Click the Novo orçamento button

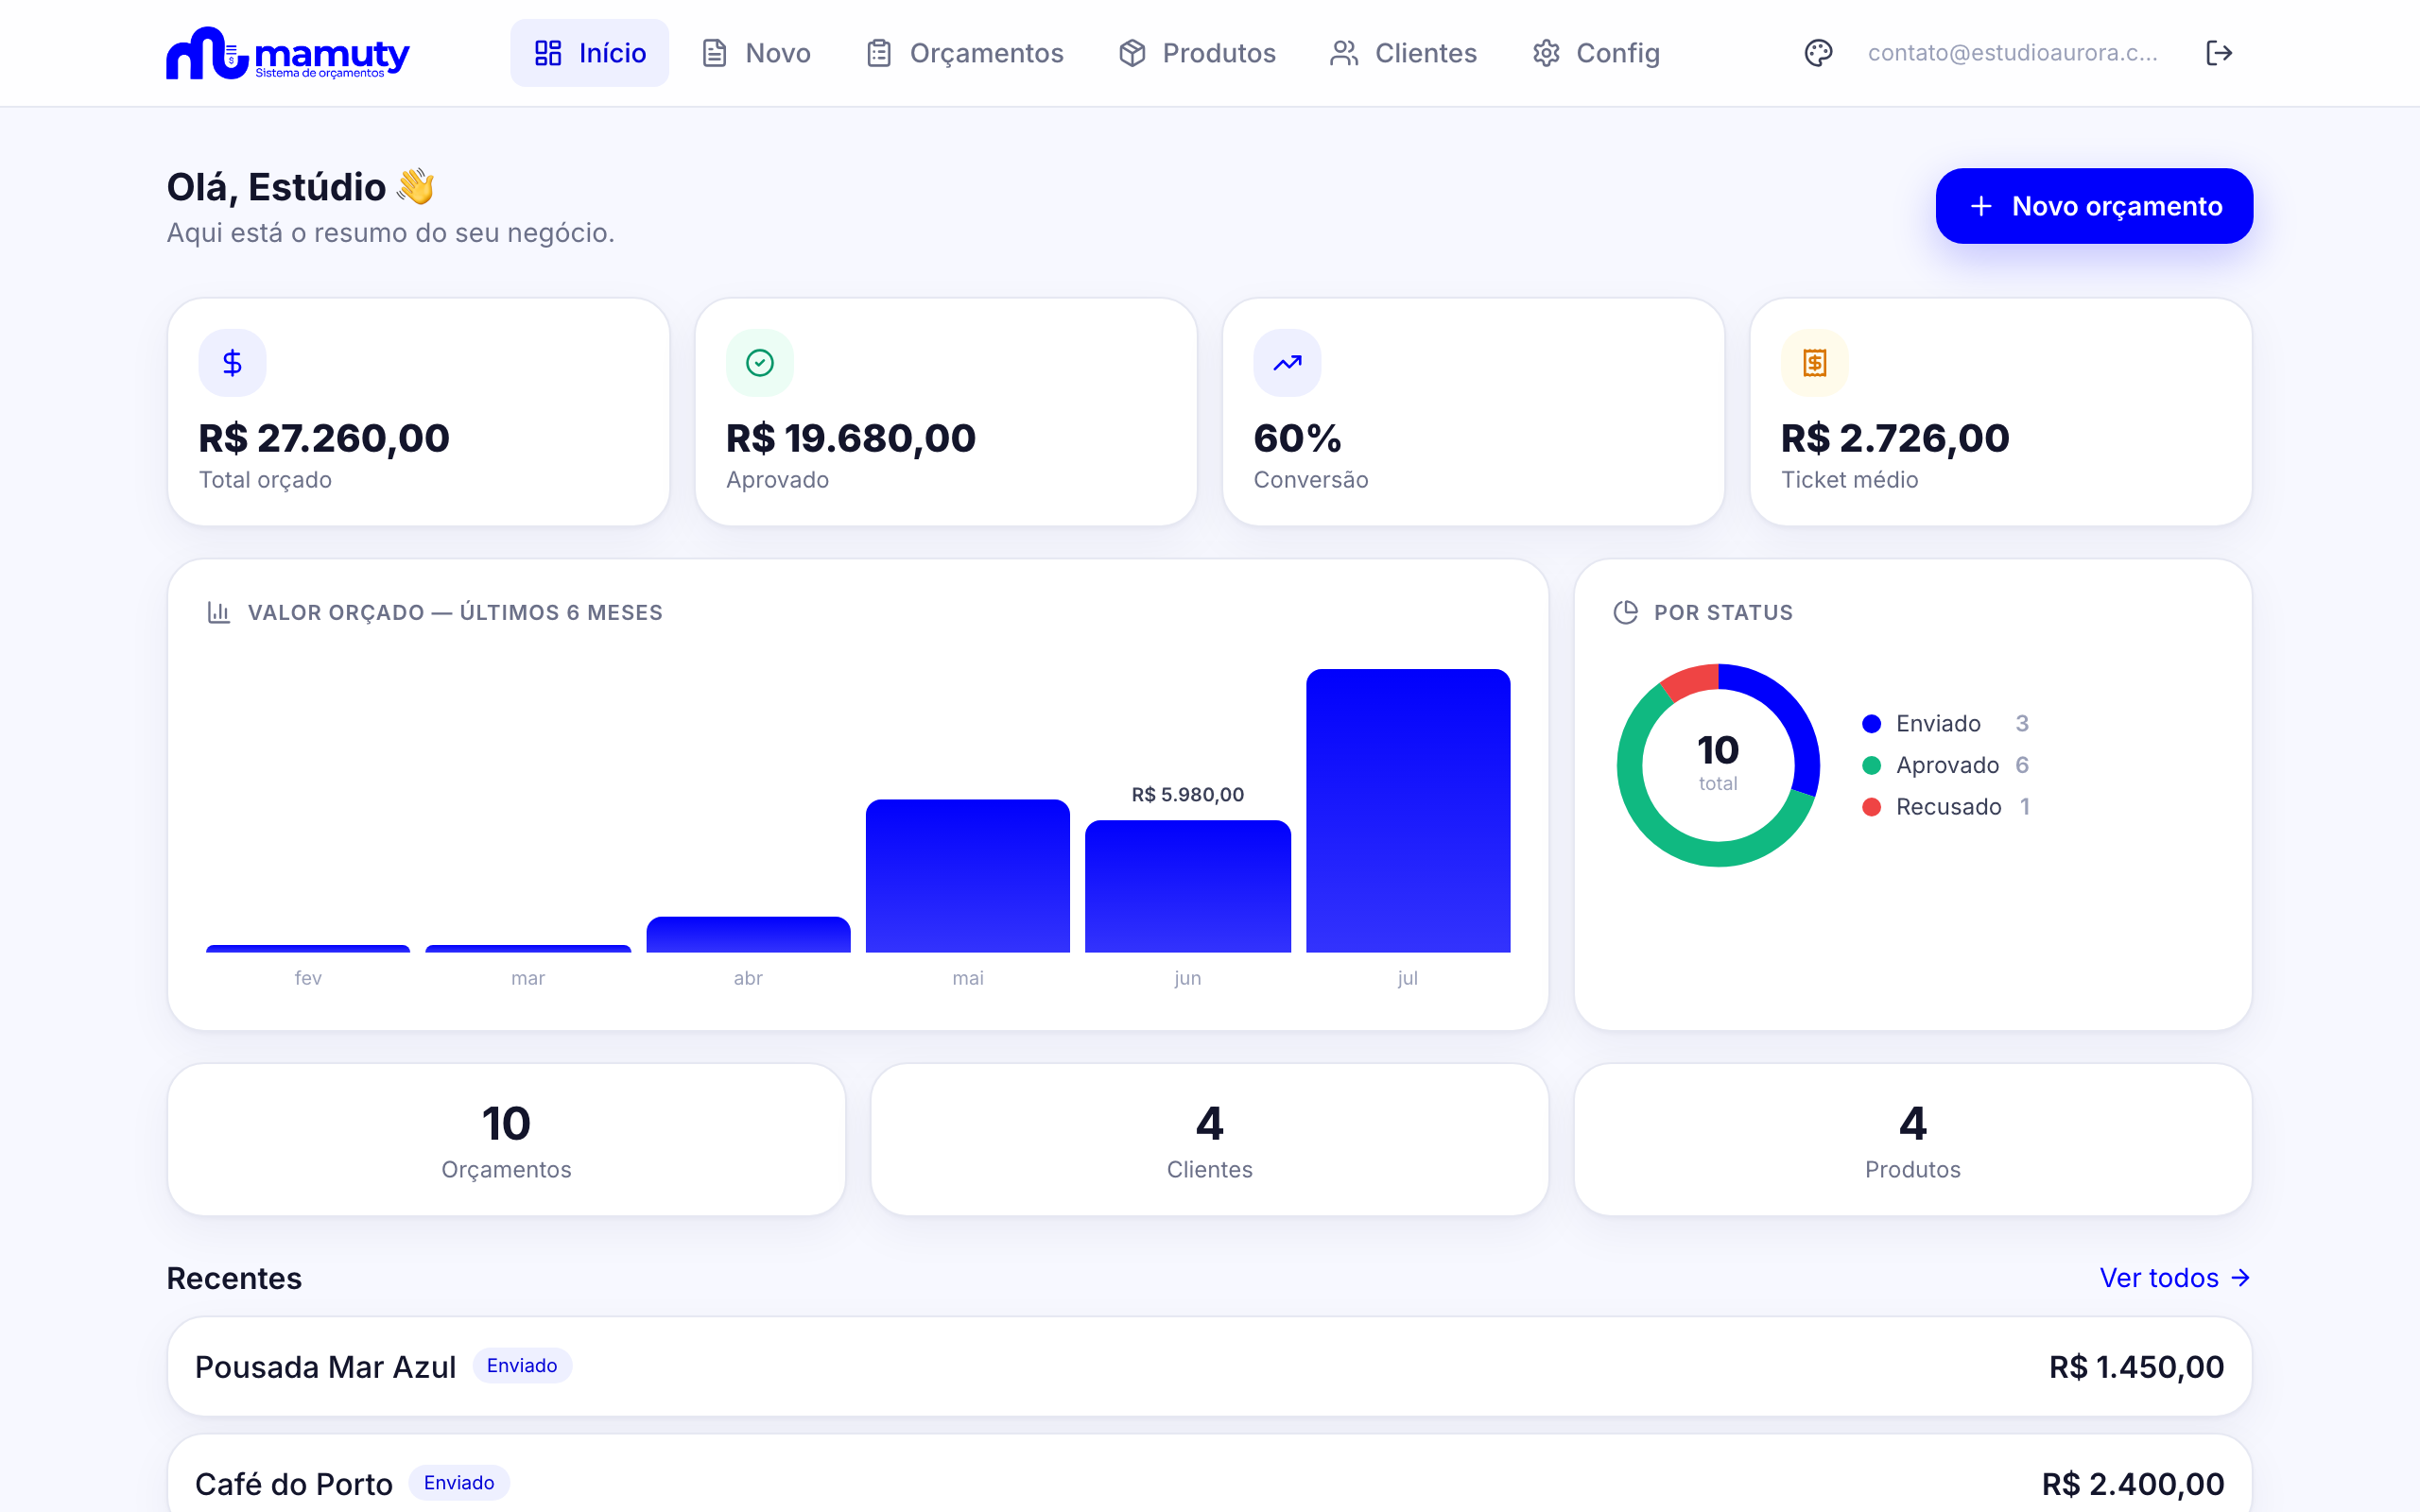pos(2094,206)
